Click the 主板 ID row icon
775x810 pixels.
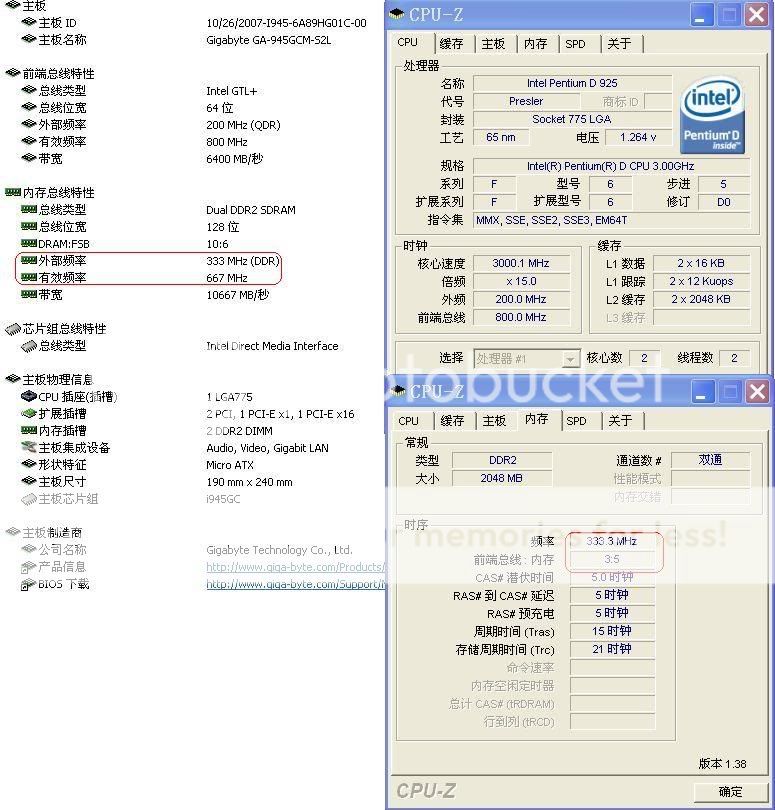point(29,22)
